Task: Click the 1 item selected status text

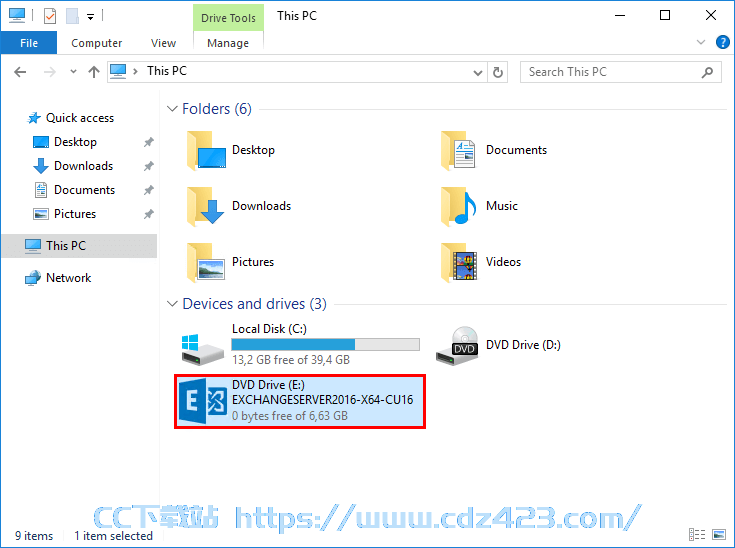Action: coord(113,536)
